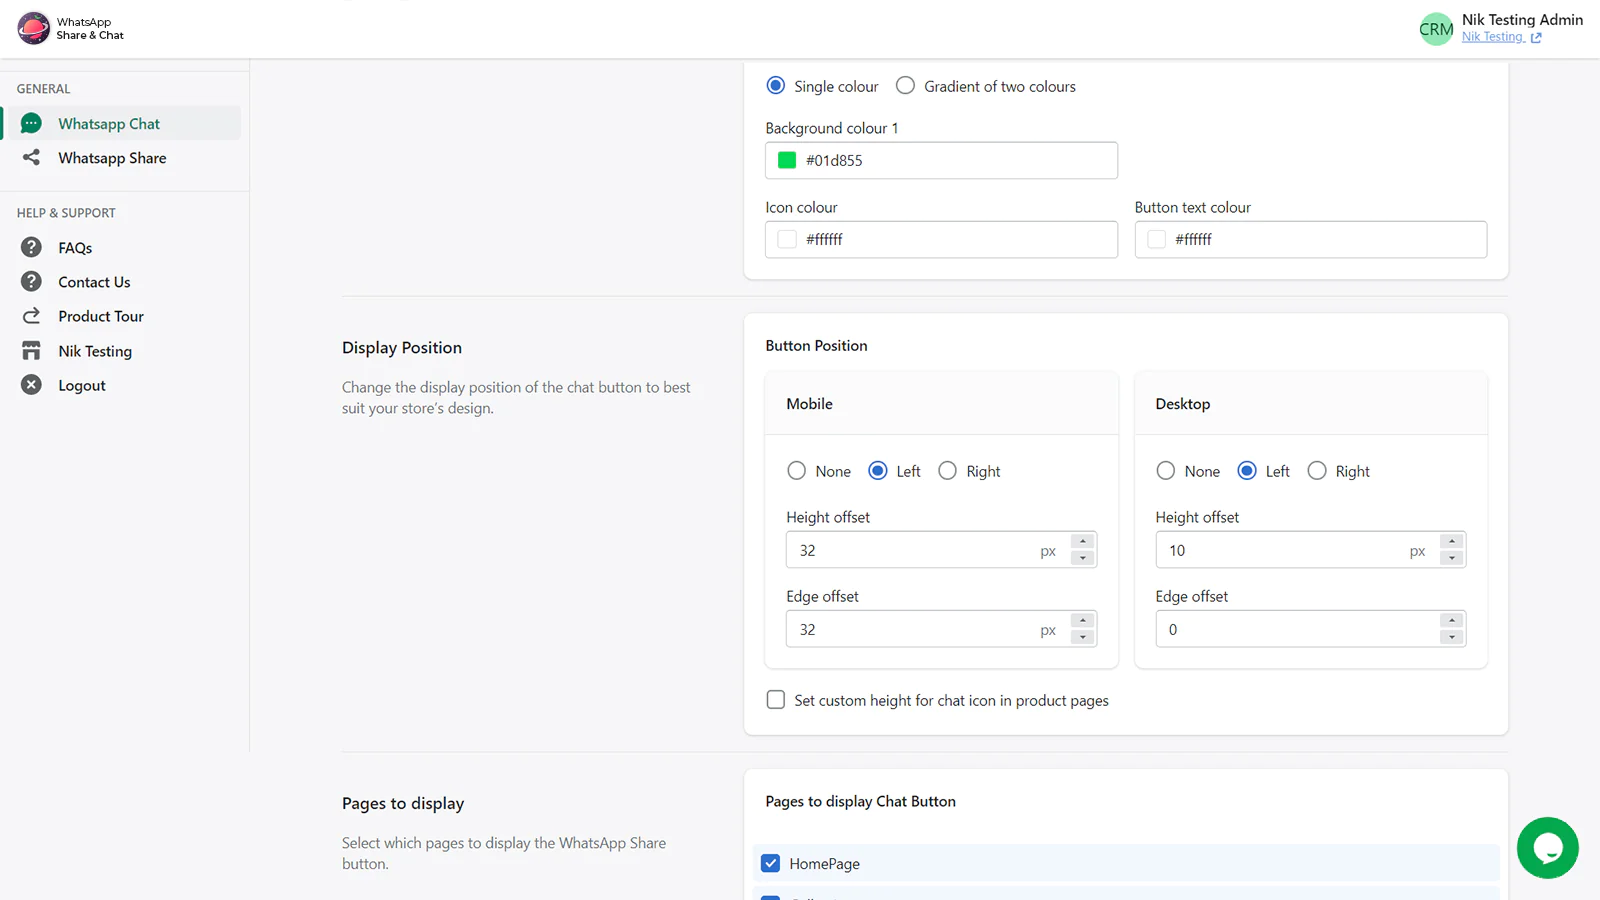This screenshot has height=900, width=1600.
Task: Click the green Background colour 1 swatch
Action: pyautogui.click(x=787, y=160)
